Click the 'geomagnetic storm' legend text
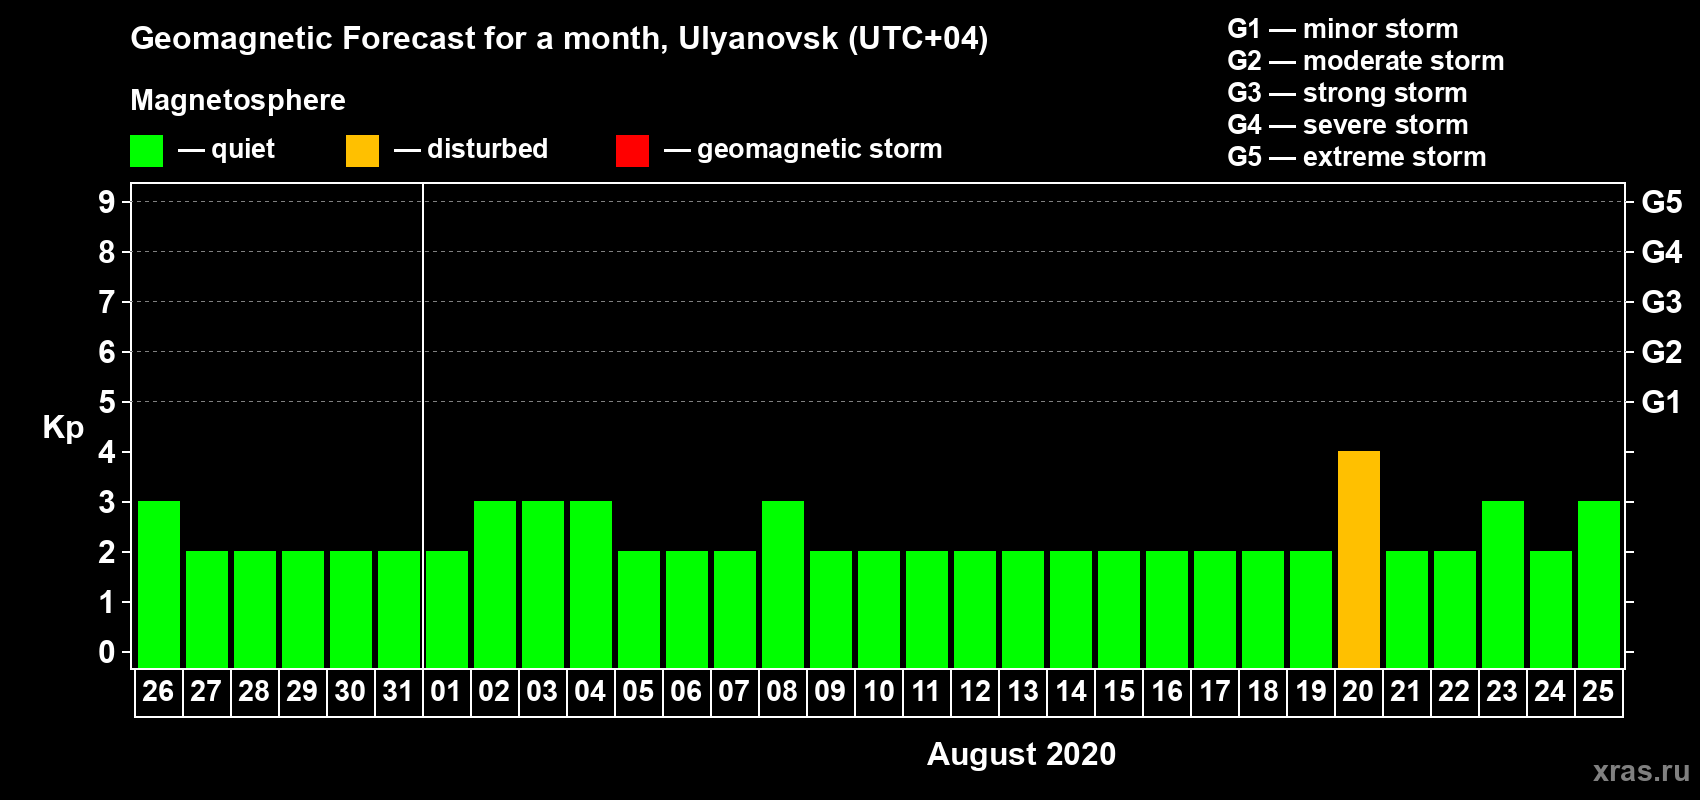The image size is (1700, 800). click(820, 150)
